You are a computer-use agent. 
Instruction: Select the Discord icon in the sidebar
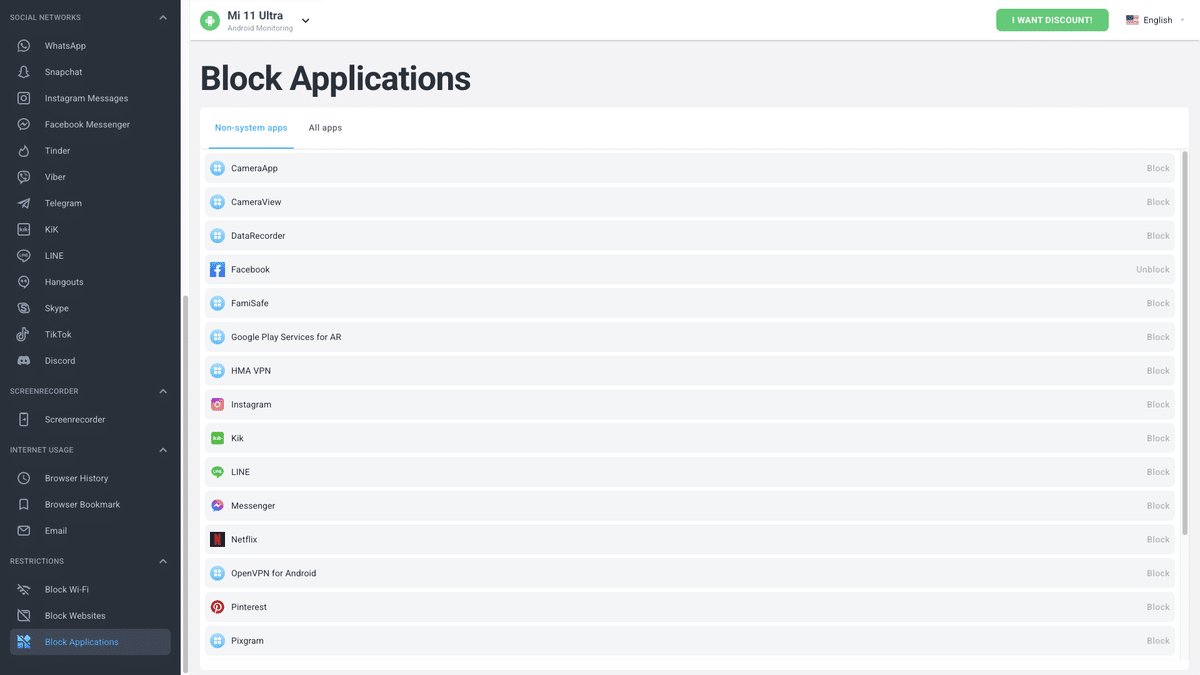pyautogui.click(x=22, y=360)
